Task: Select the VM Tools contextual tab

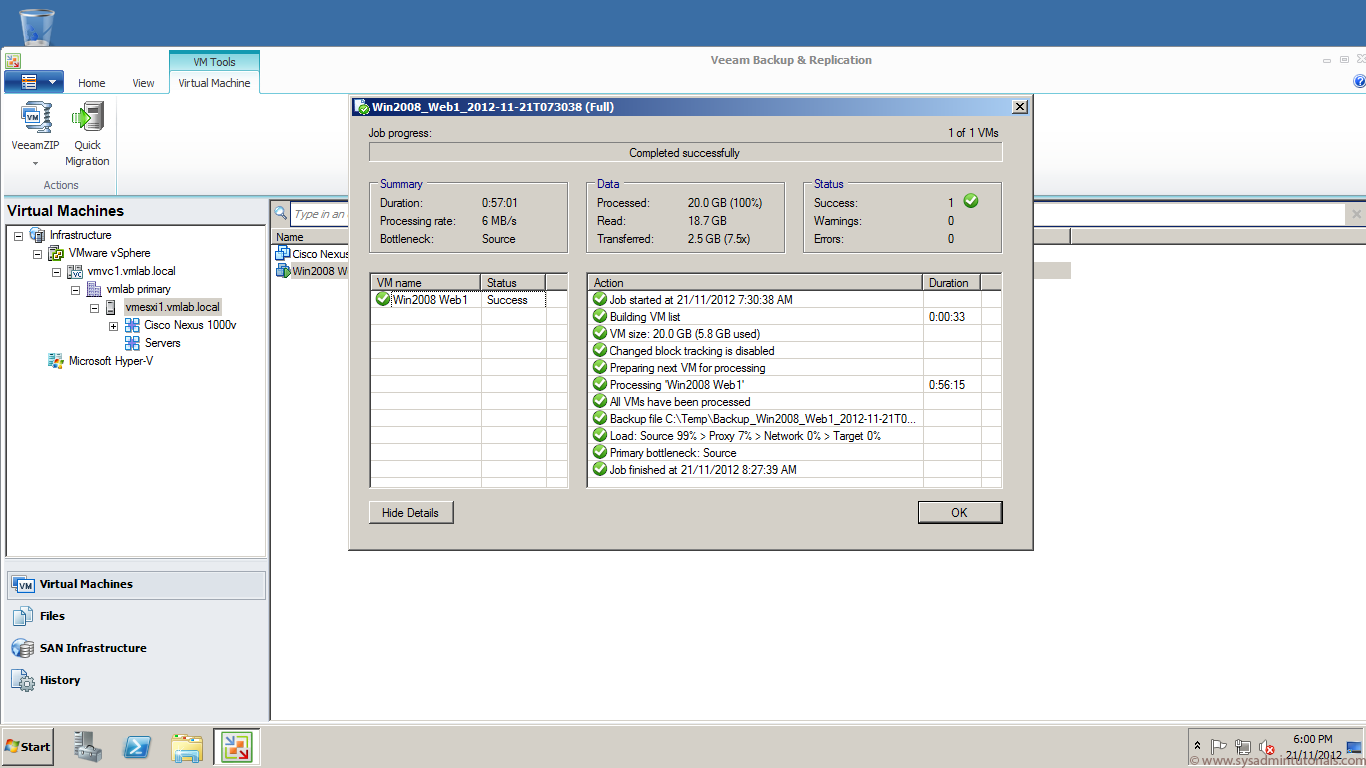Action: pyautogui.click(x=214, y=62)
